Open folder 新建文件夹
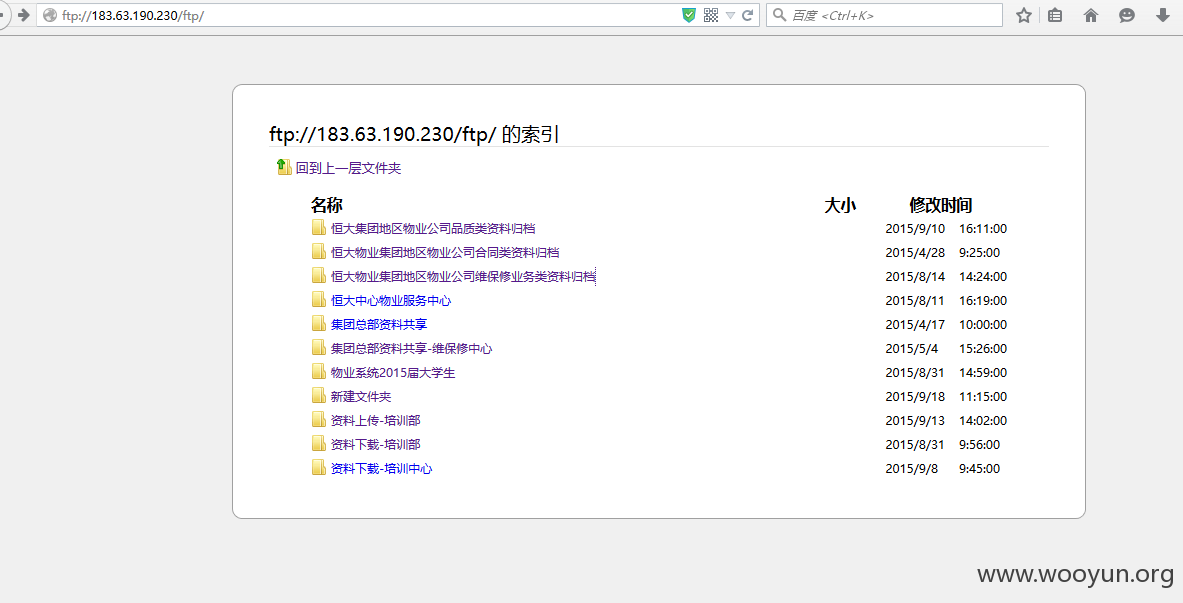Viewport: 1183px width, 603px height. point(361,397)
